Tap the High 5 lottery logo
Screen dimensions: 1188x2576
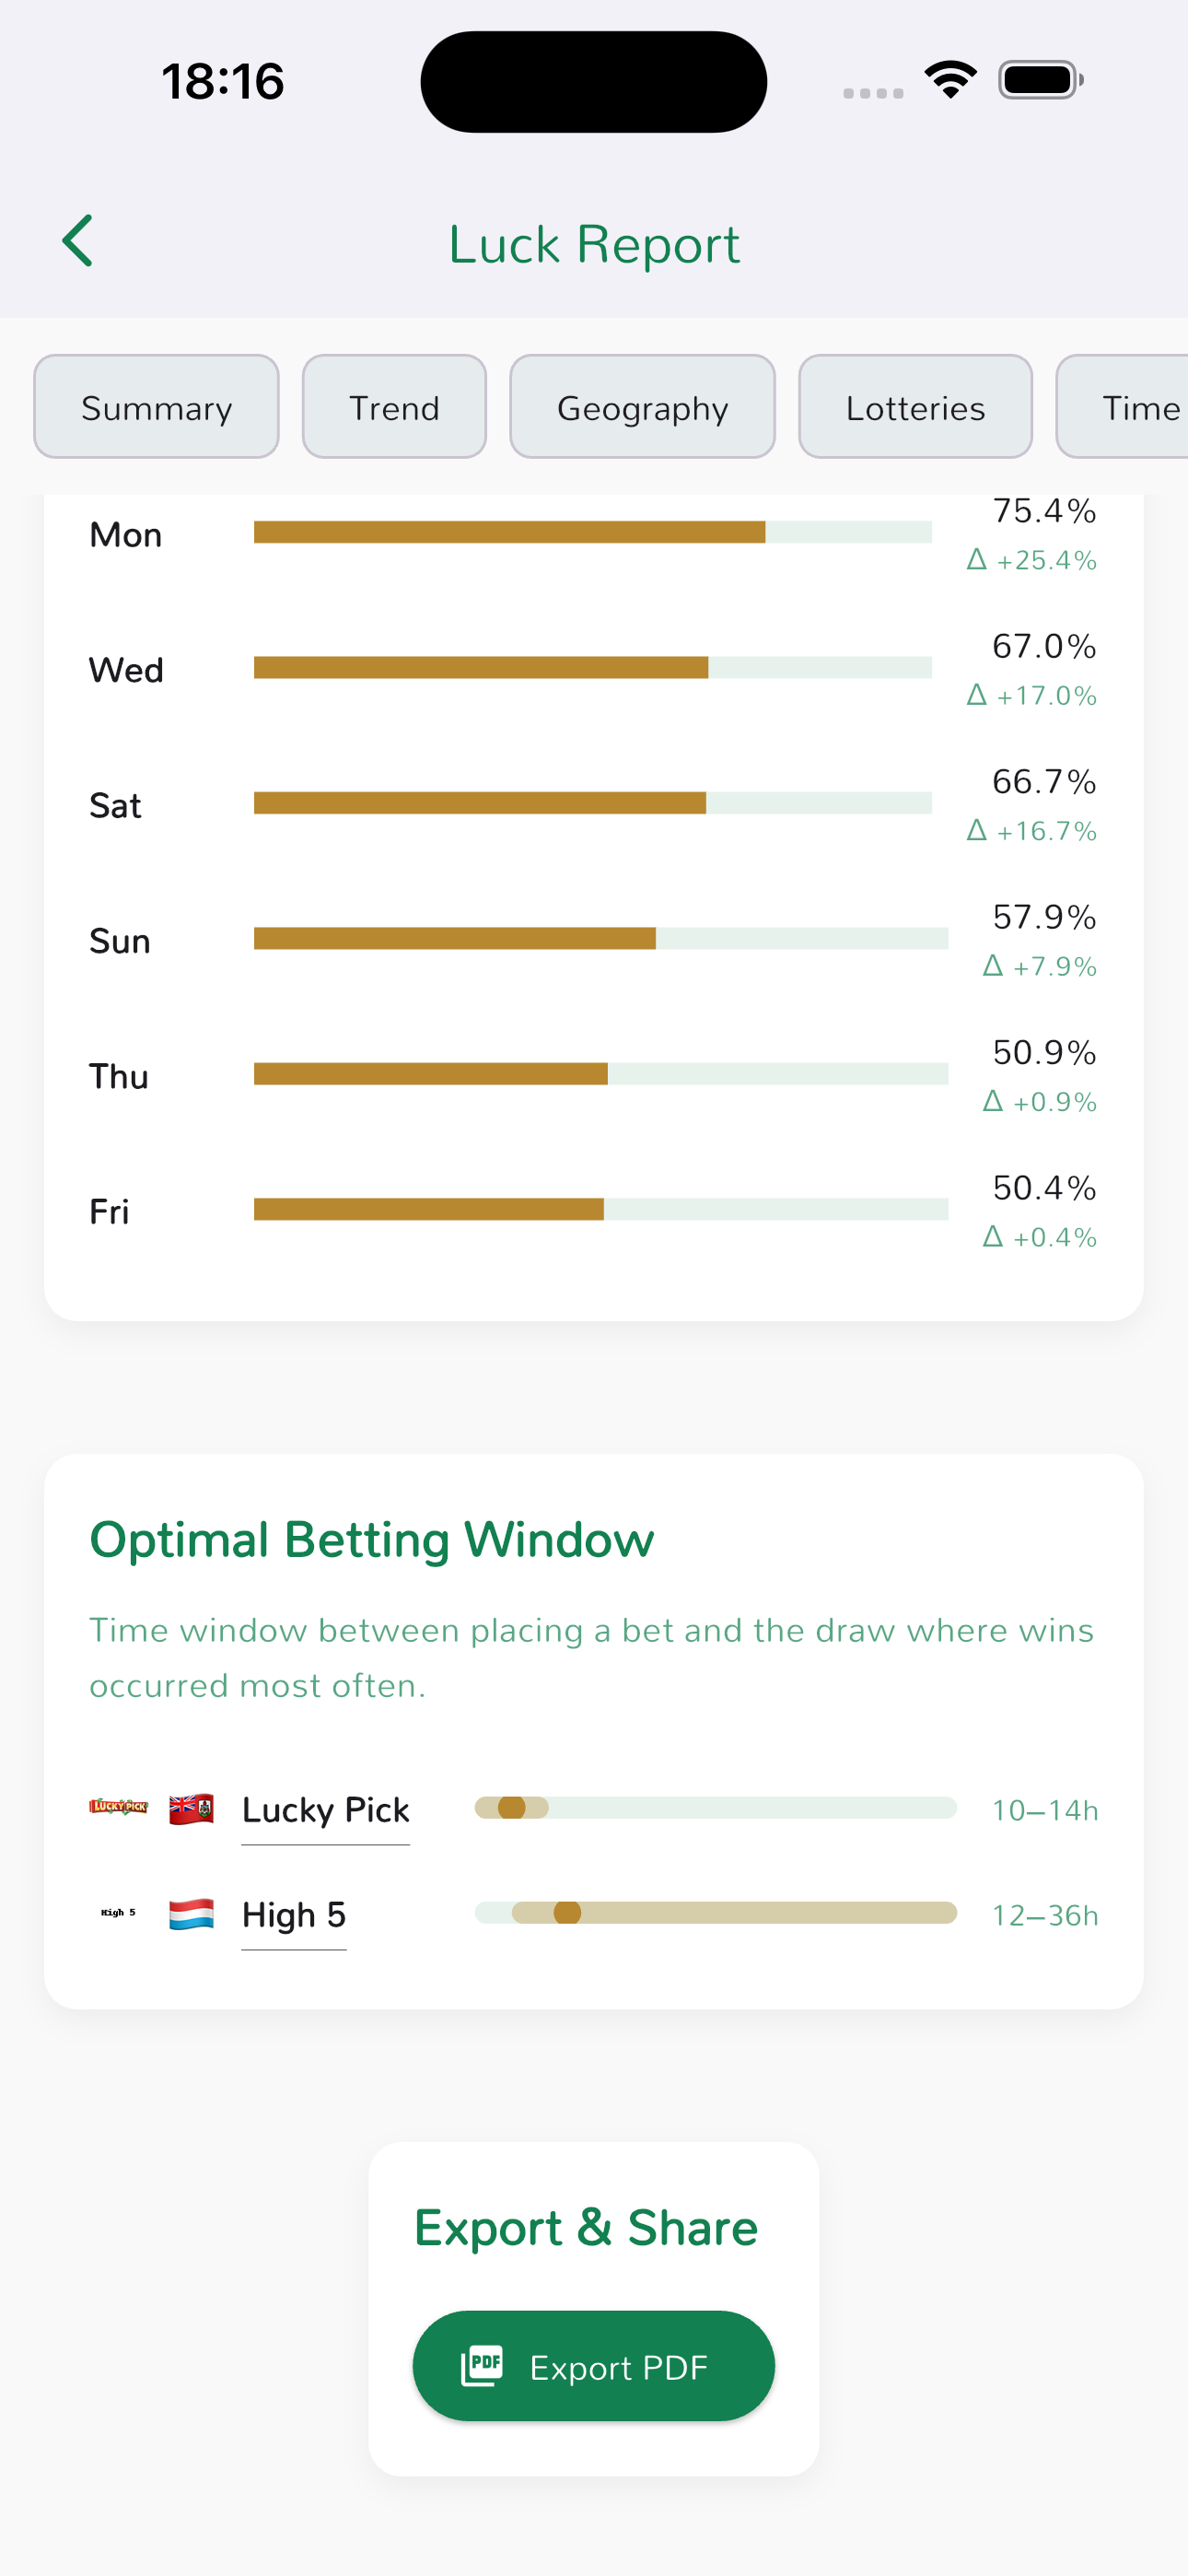pyautogui.click(x=118, y=1912)
